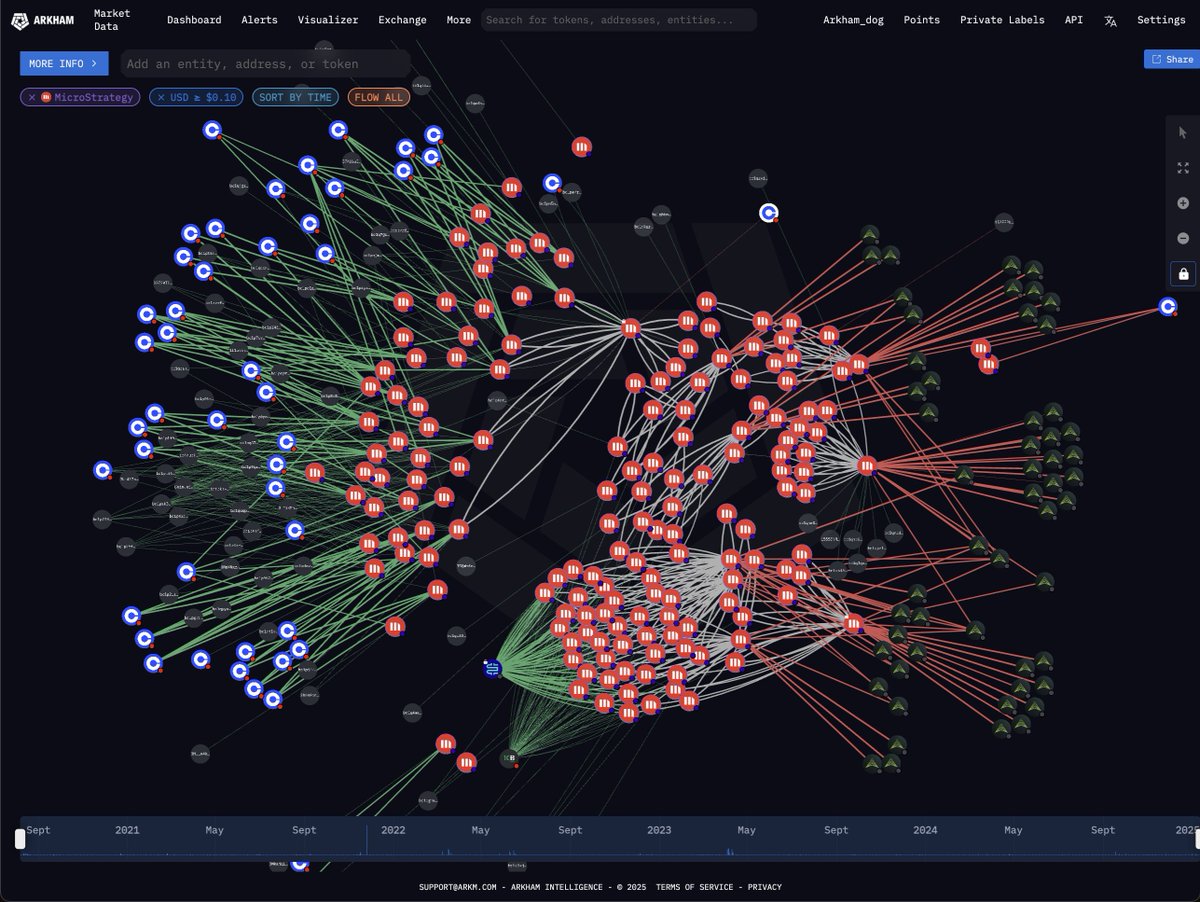Open the Exchange page
The width and height of the screenshot is (1200, 902).
(x=402, y=20)
